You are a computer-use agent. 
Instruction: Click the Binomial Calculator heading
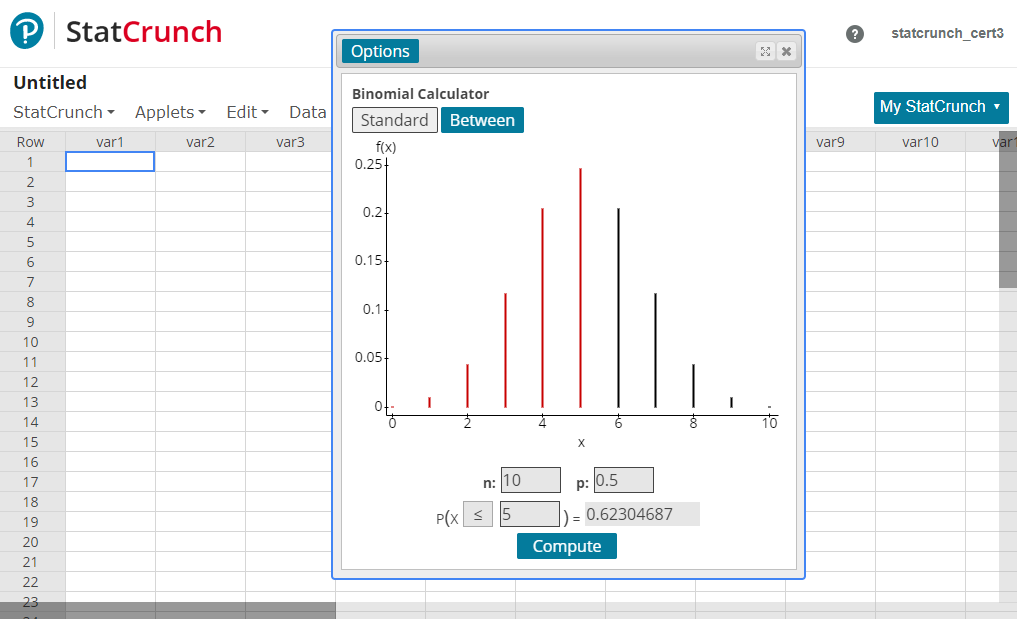(420, 93)
